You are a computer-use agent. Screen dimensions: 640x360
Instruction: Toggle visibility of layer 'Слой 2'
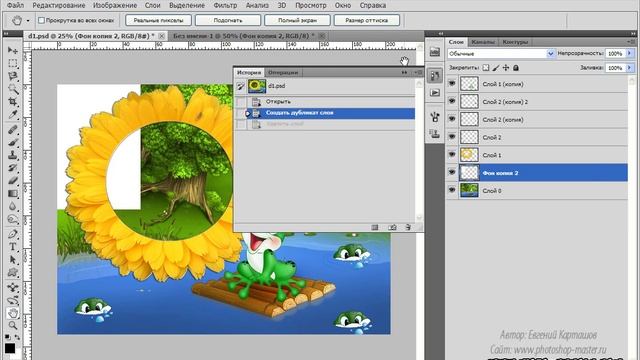point(452,137)
